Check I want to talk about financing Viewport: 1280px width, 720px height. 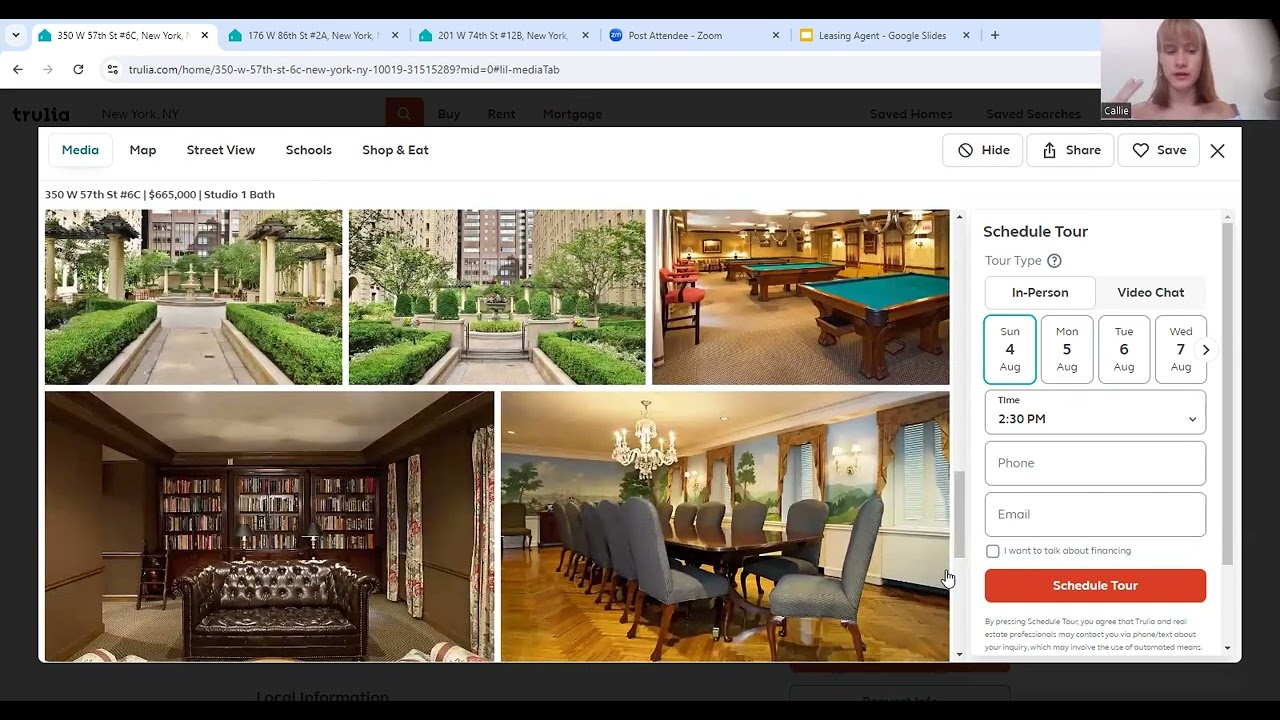[x=992, y=551]
